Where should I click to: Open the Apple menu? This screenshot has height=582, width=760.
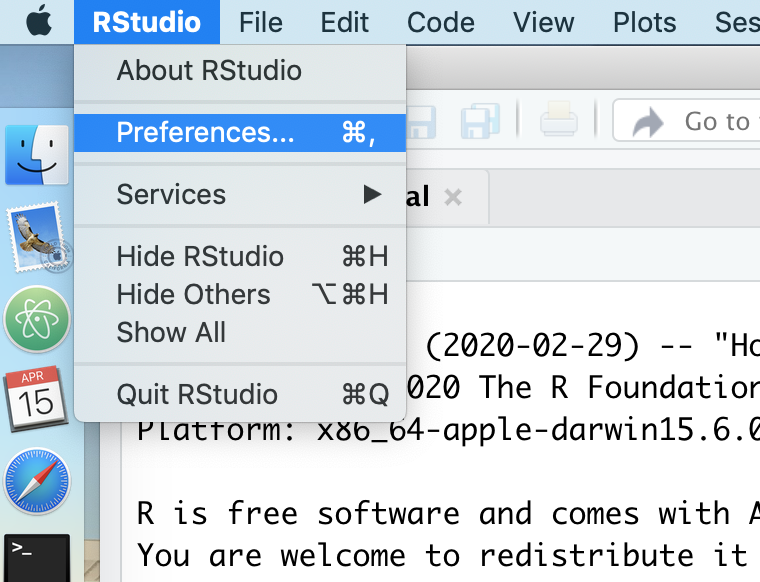pyautogui.click(x=38, y=21)
